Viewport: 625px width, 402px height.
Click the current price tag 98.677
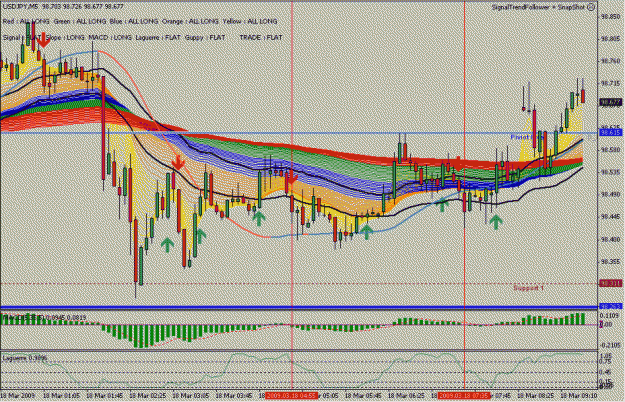click(611, 102)
